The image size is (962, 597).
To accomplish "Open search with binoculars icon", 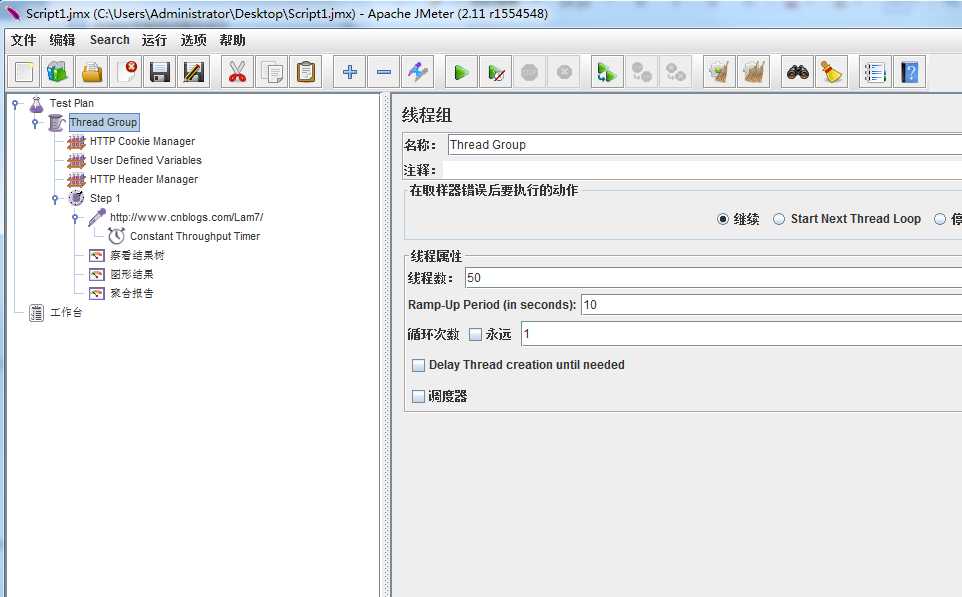I will click(x=797, y=72).
